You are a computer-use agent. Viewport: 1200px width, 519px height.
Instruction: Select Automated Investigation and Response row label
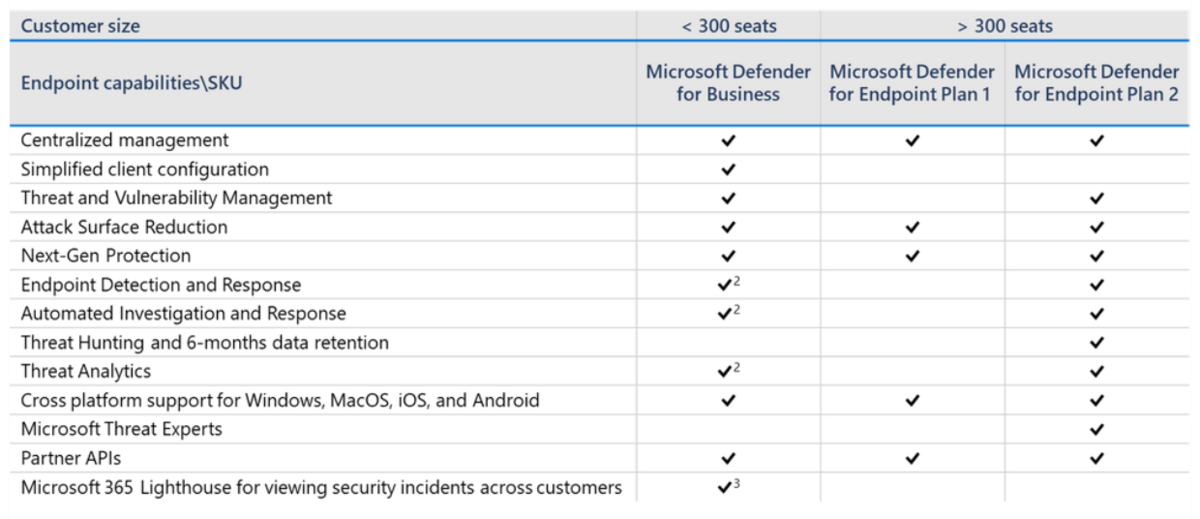click(183, 314)
